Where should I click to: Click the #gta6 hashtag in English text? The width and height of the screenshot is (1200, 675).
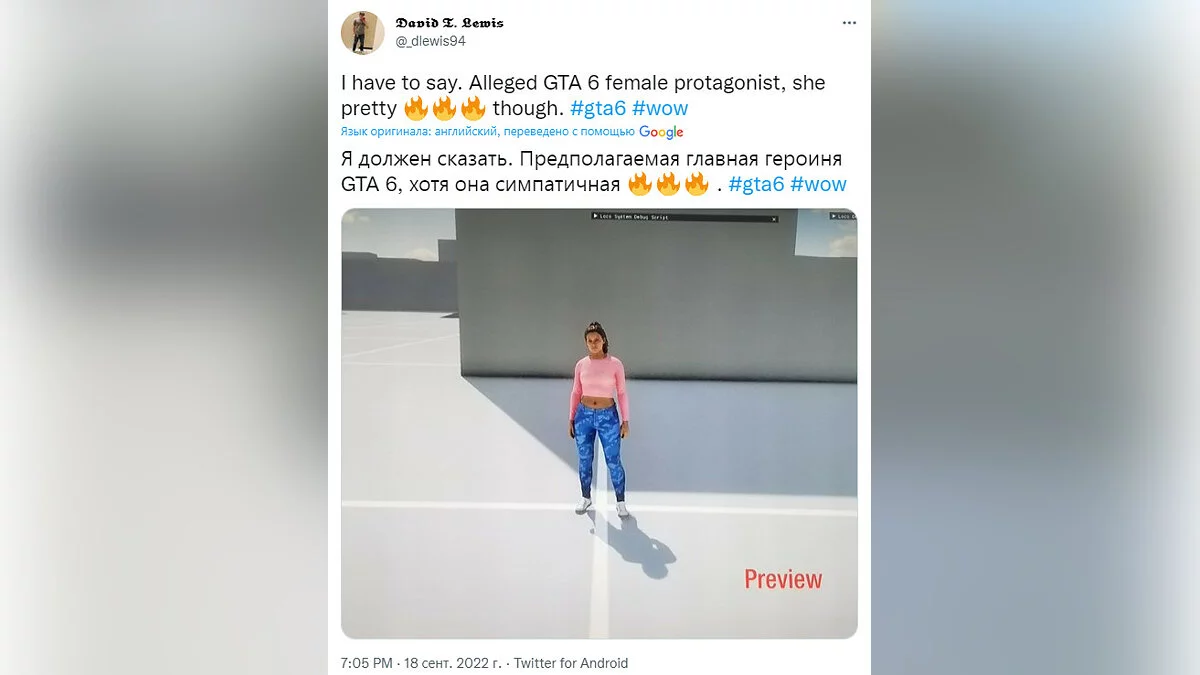click(x=597, y=108)
